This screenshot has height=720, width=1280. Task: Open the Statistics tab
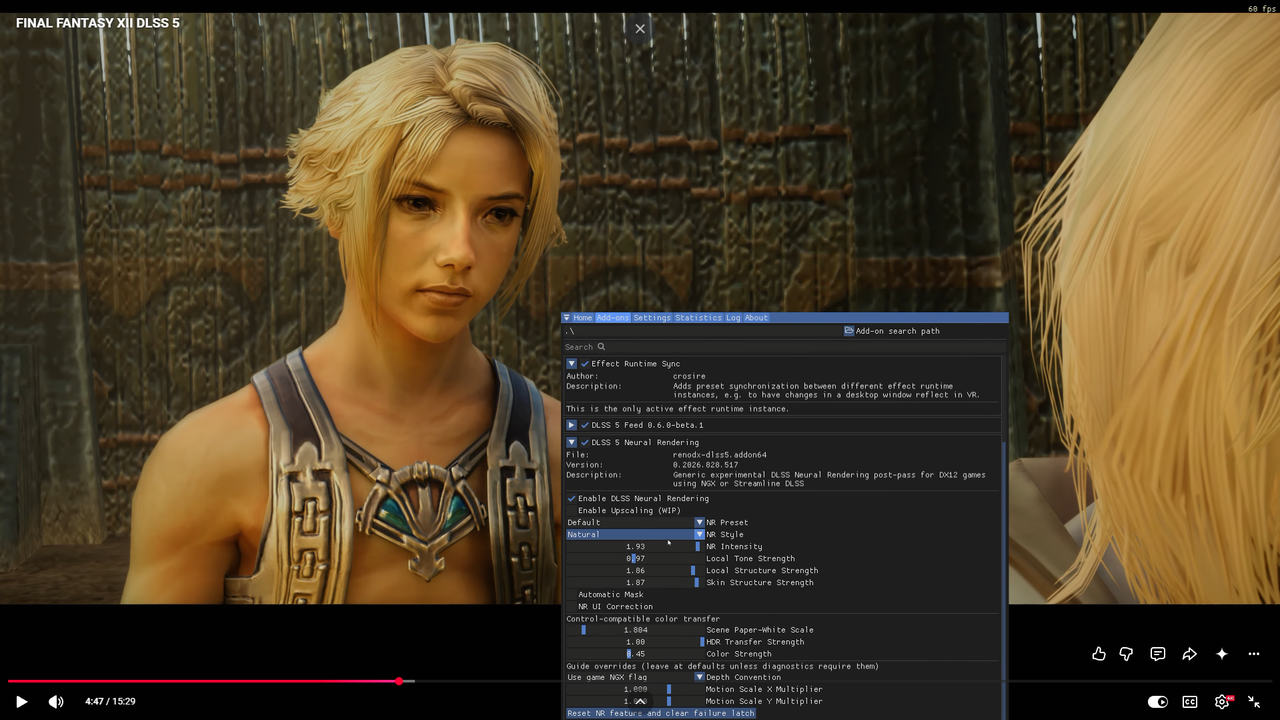click(698, 318)
